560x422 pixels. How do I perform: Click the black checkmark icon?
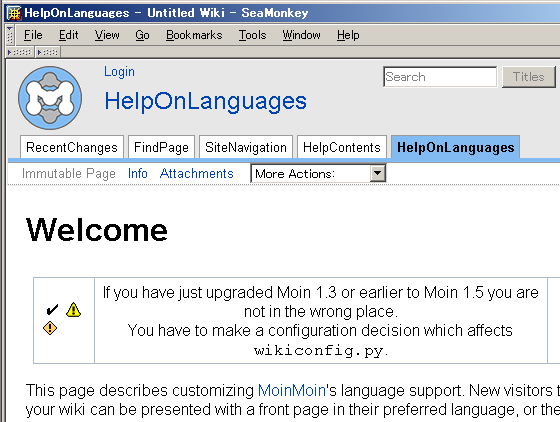point(52,310)
